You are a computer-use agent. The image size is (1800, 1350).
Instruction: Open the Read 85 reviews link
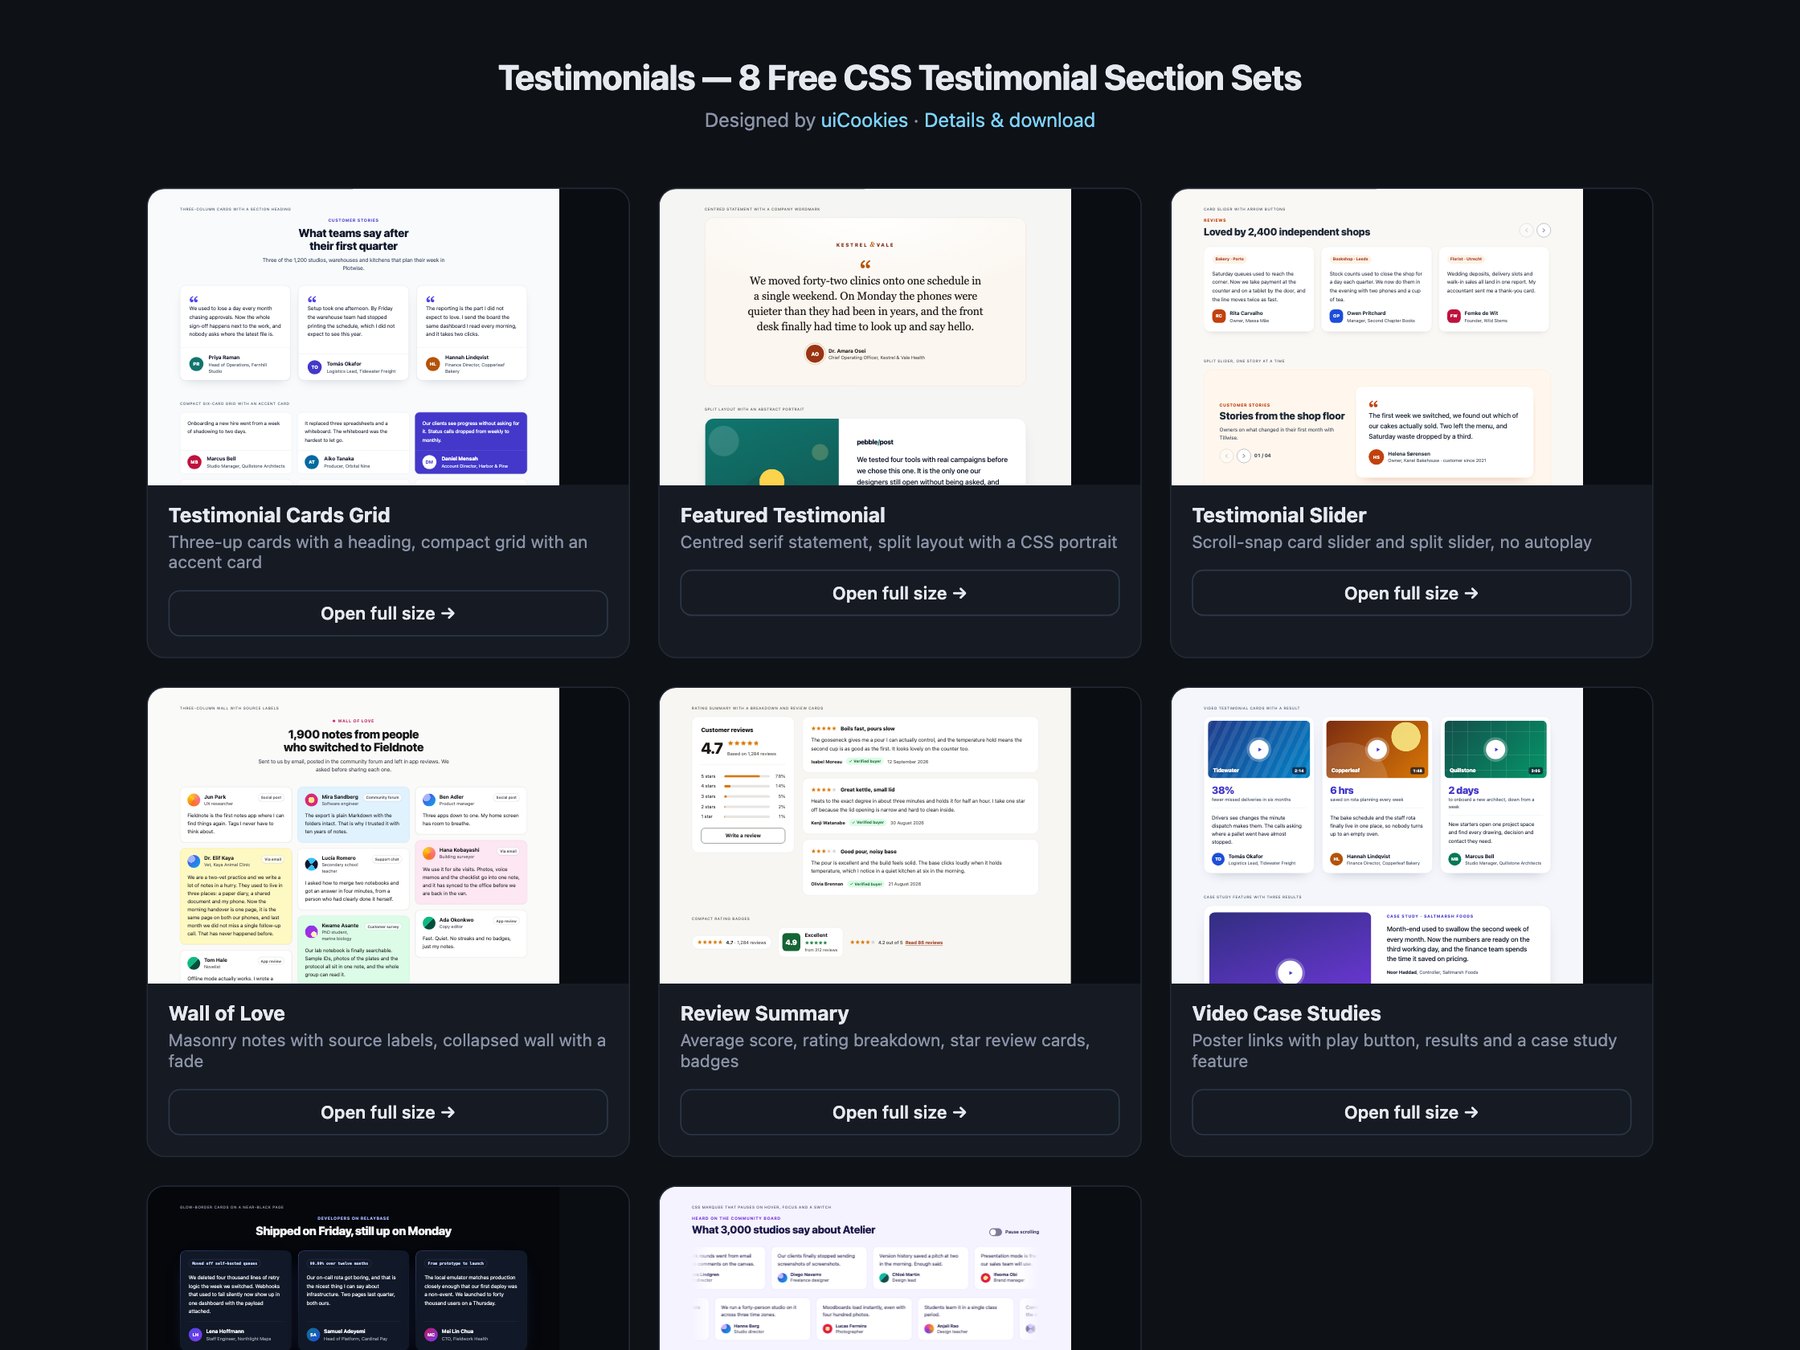[x=924, y=942]
